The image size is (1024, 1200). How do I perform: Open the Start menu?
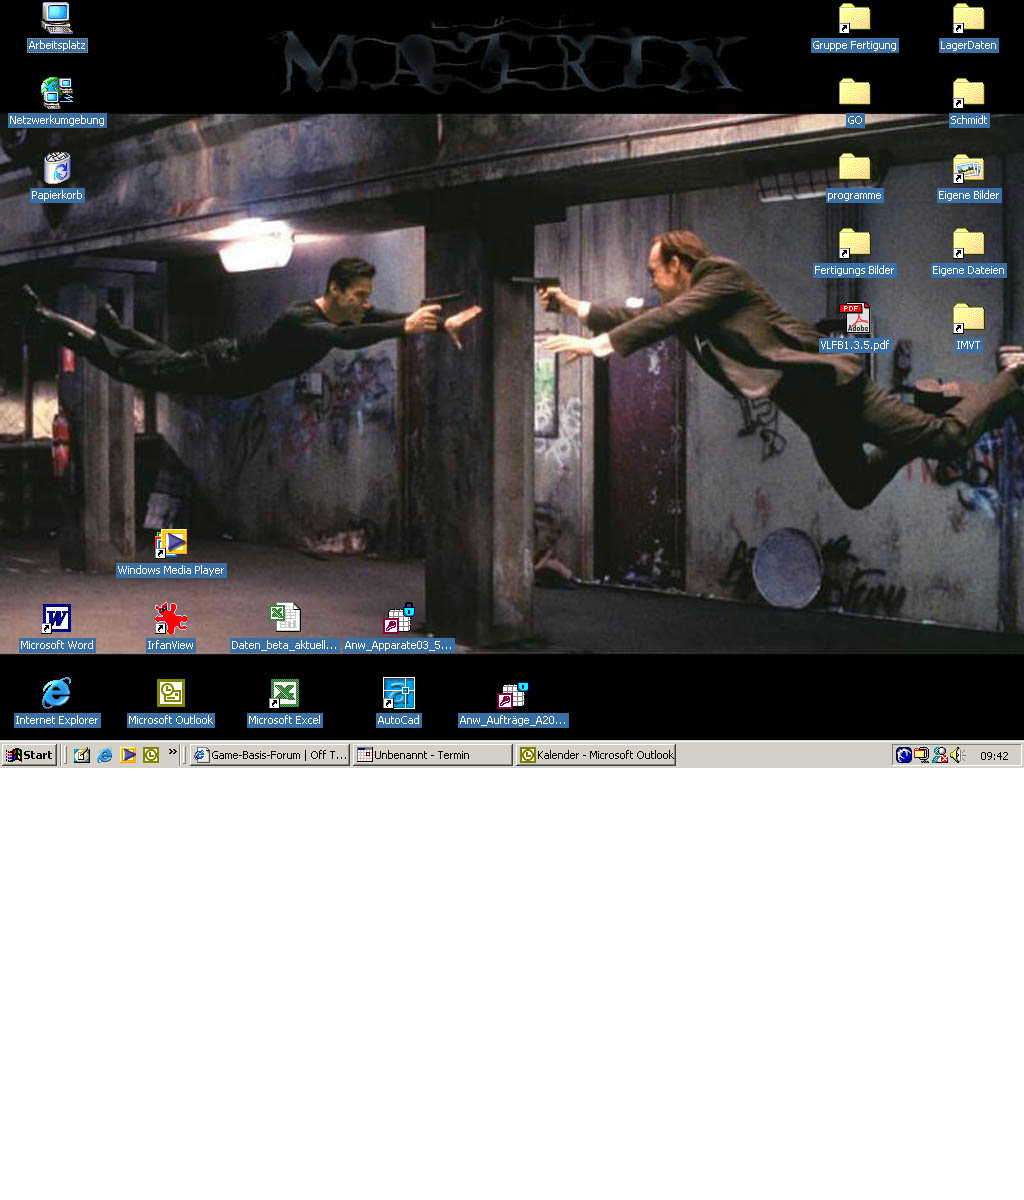(x=29, y=755)
